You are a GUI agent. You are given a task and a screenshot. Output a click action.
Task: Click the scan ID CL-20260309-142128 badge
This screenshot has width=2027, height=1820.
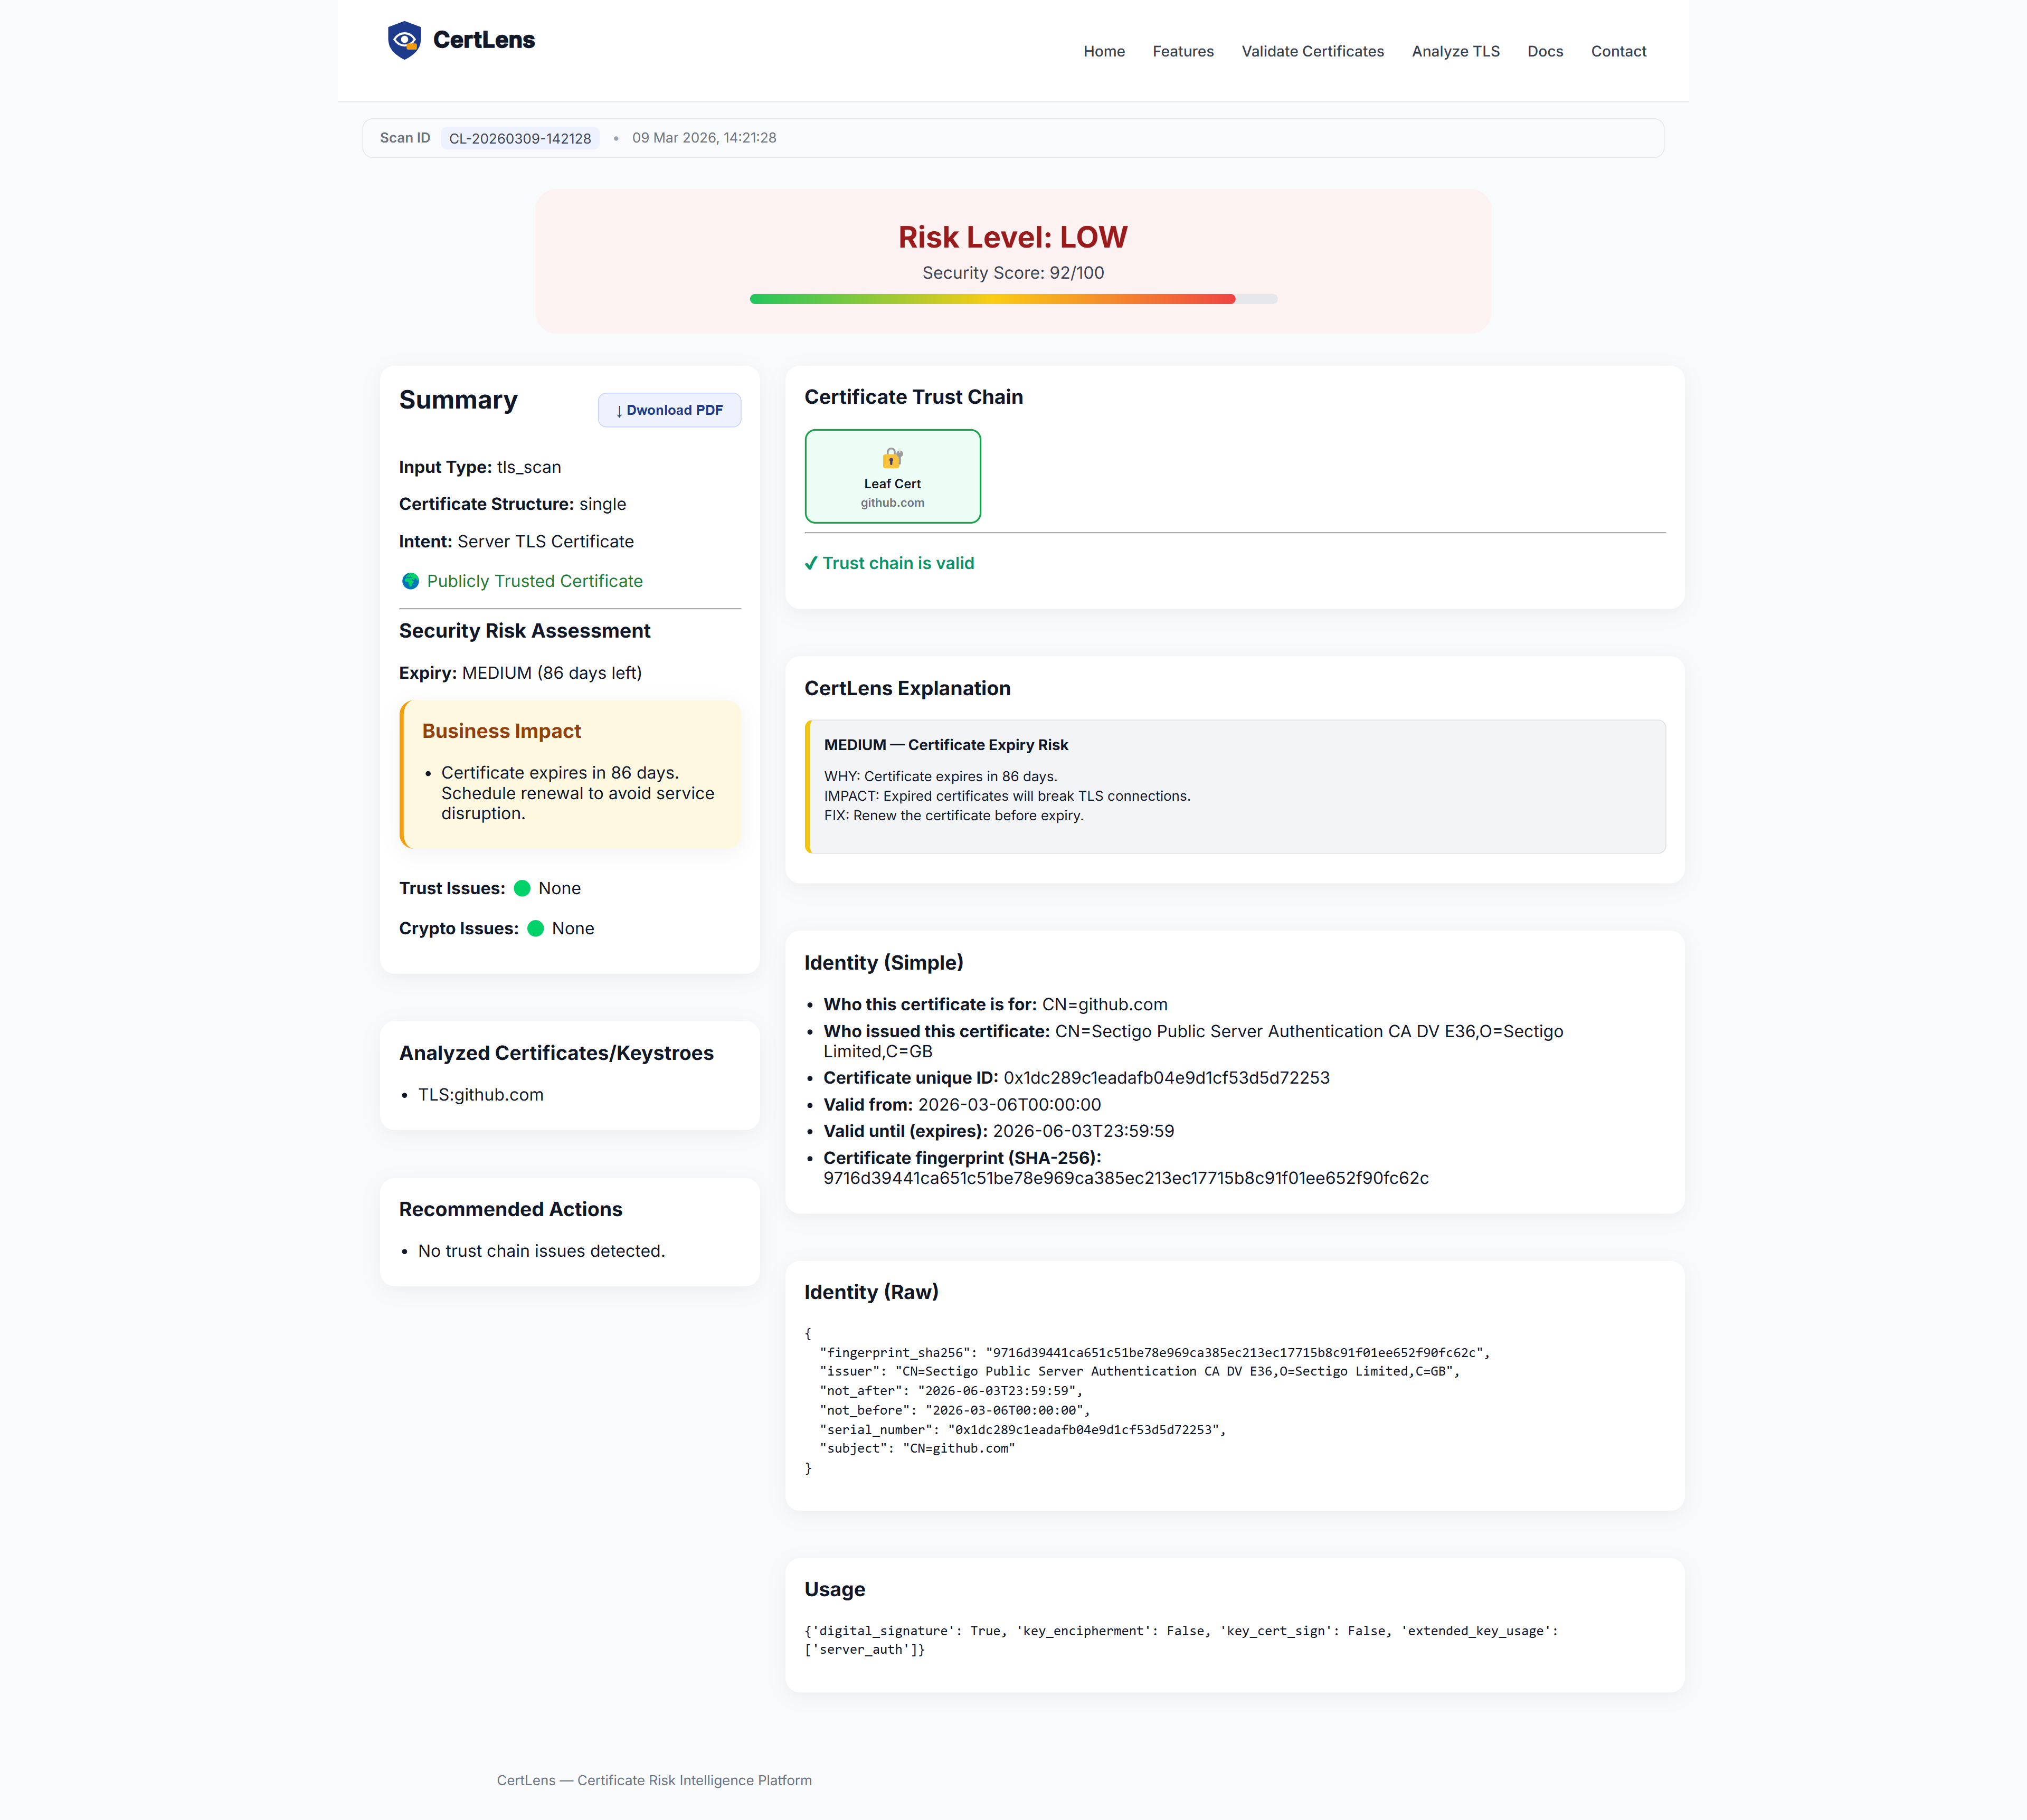point(519,138)
